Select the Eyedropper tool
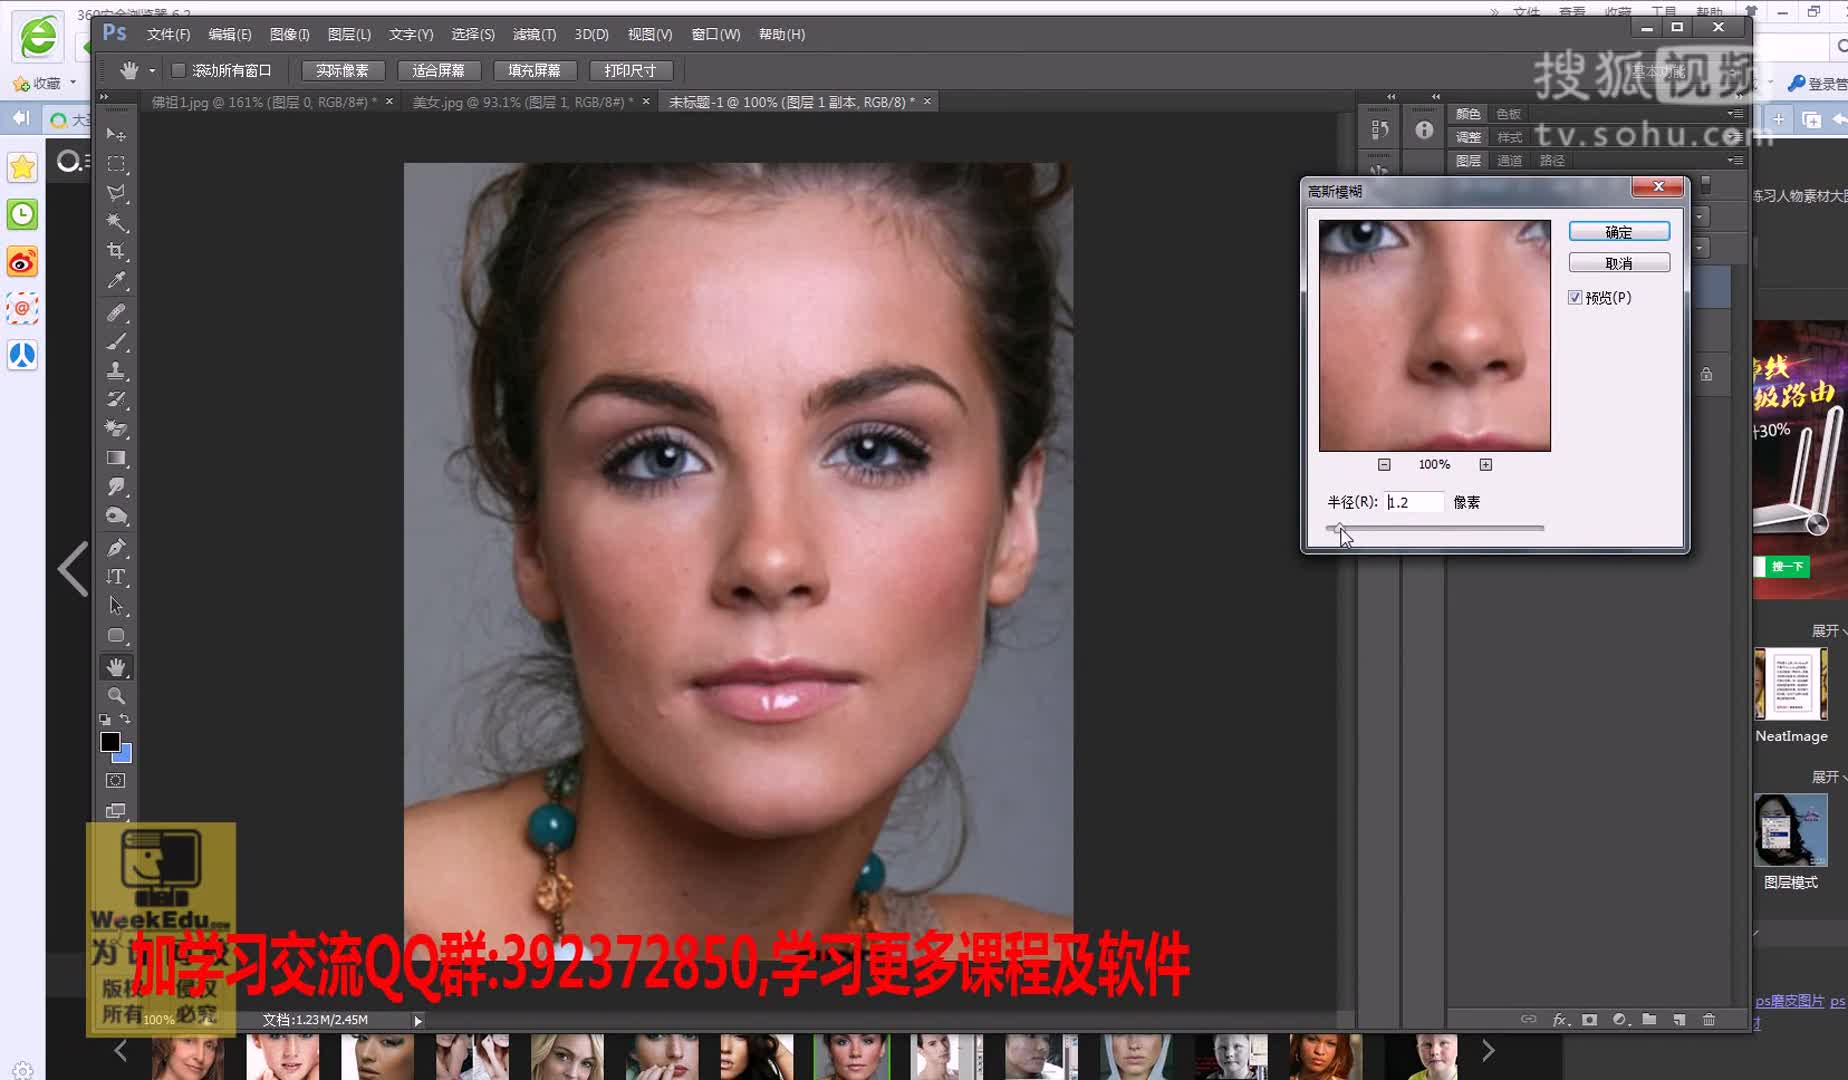The image size is (1848, 1080). pos(116,280)
